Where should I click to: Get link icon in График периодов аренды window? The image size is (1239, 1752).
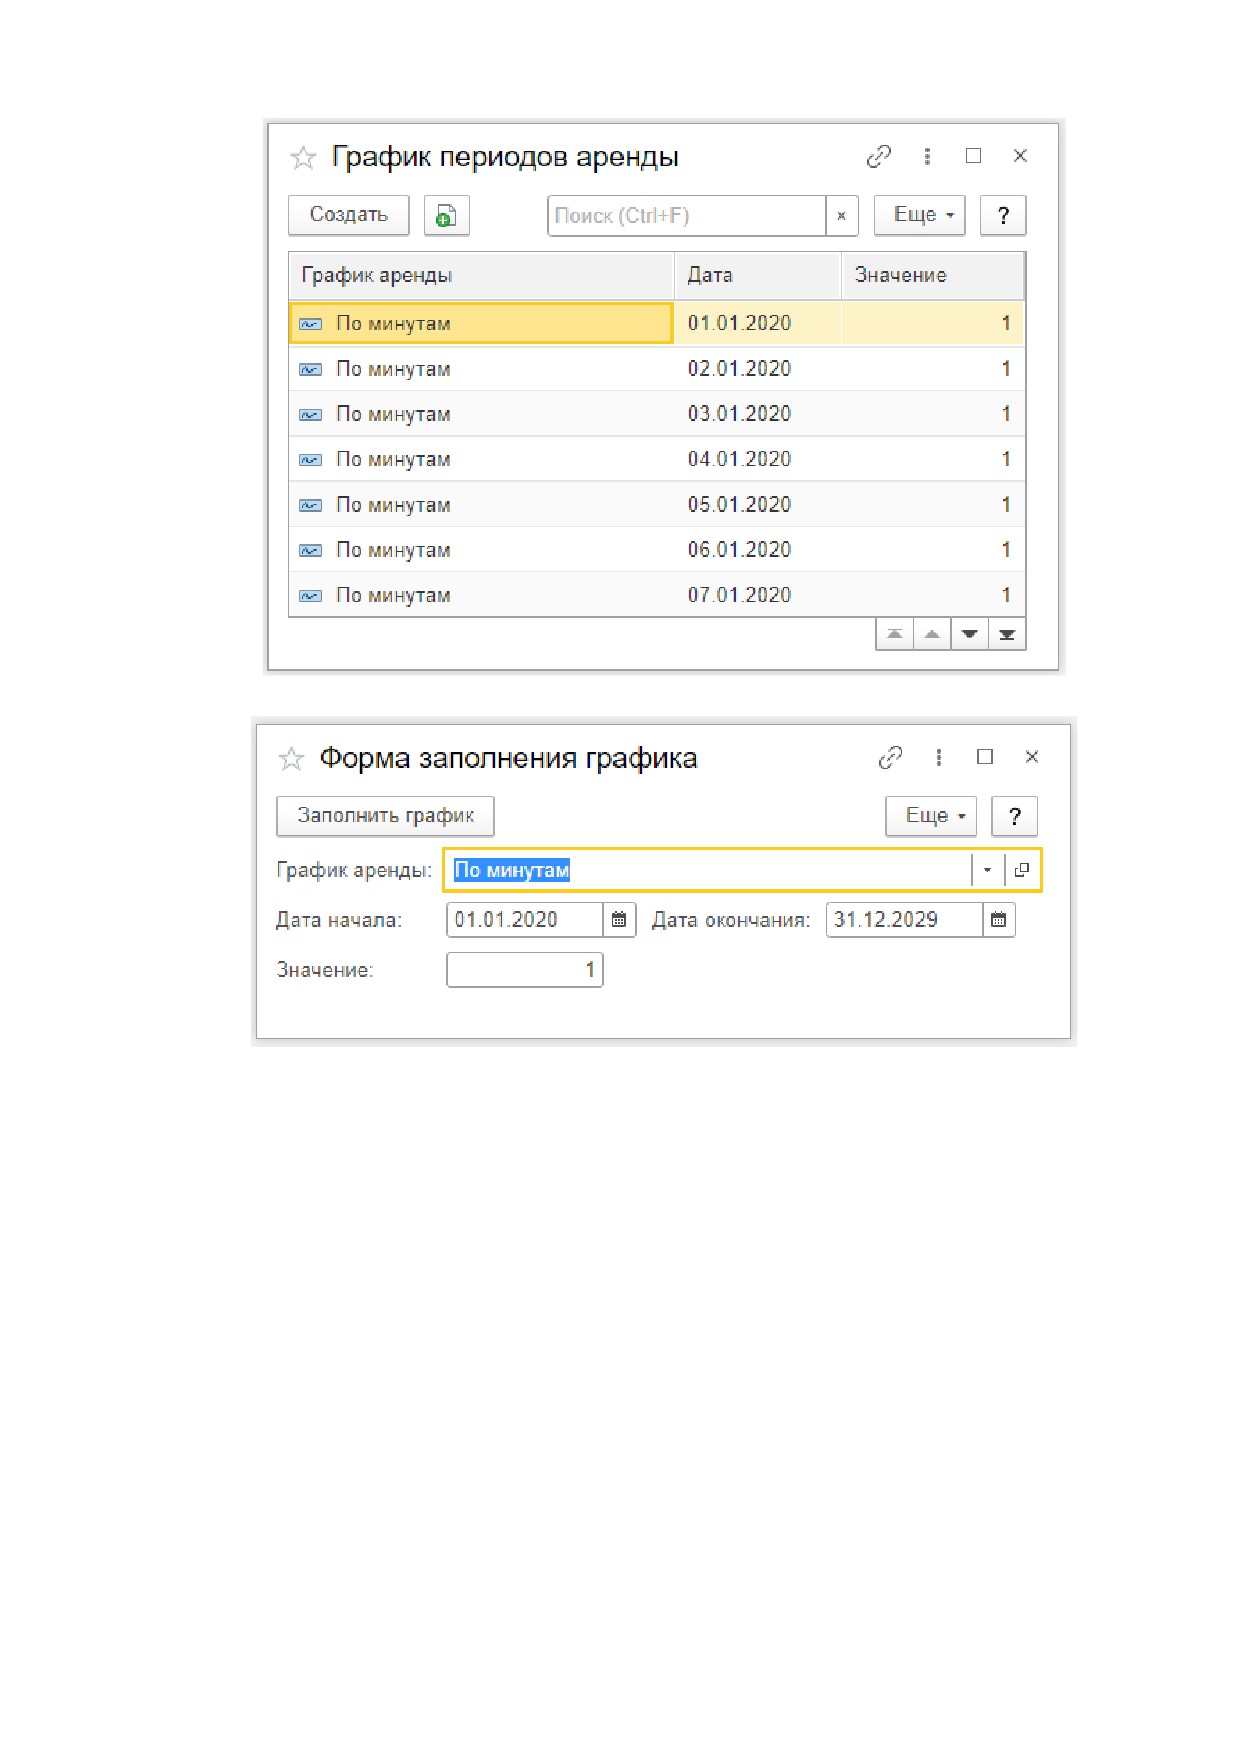[879, 156]
